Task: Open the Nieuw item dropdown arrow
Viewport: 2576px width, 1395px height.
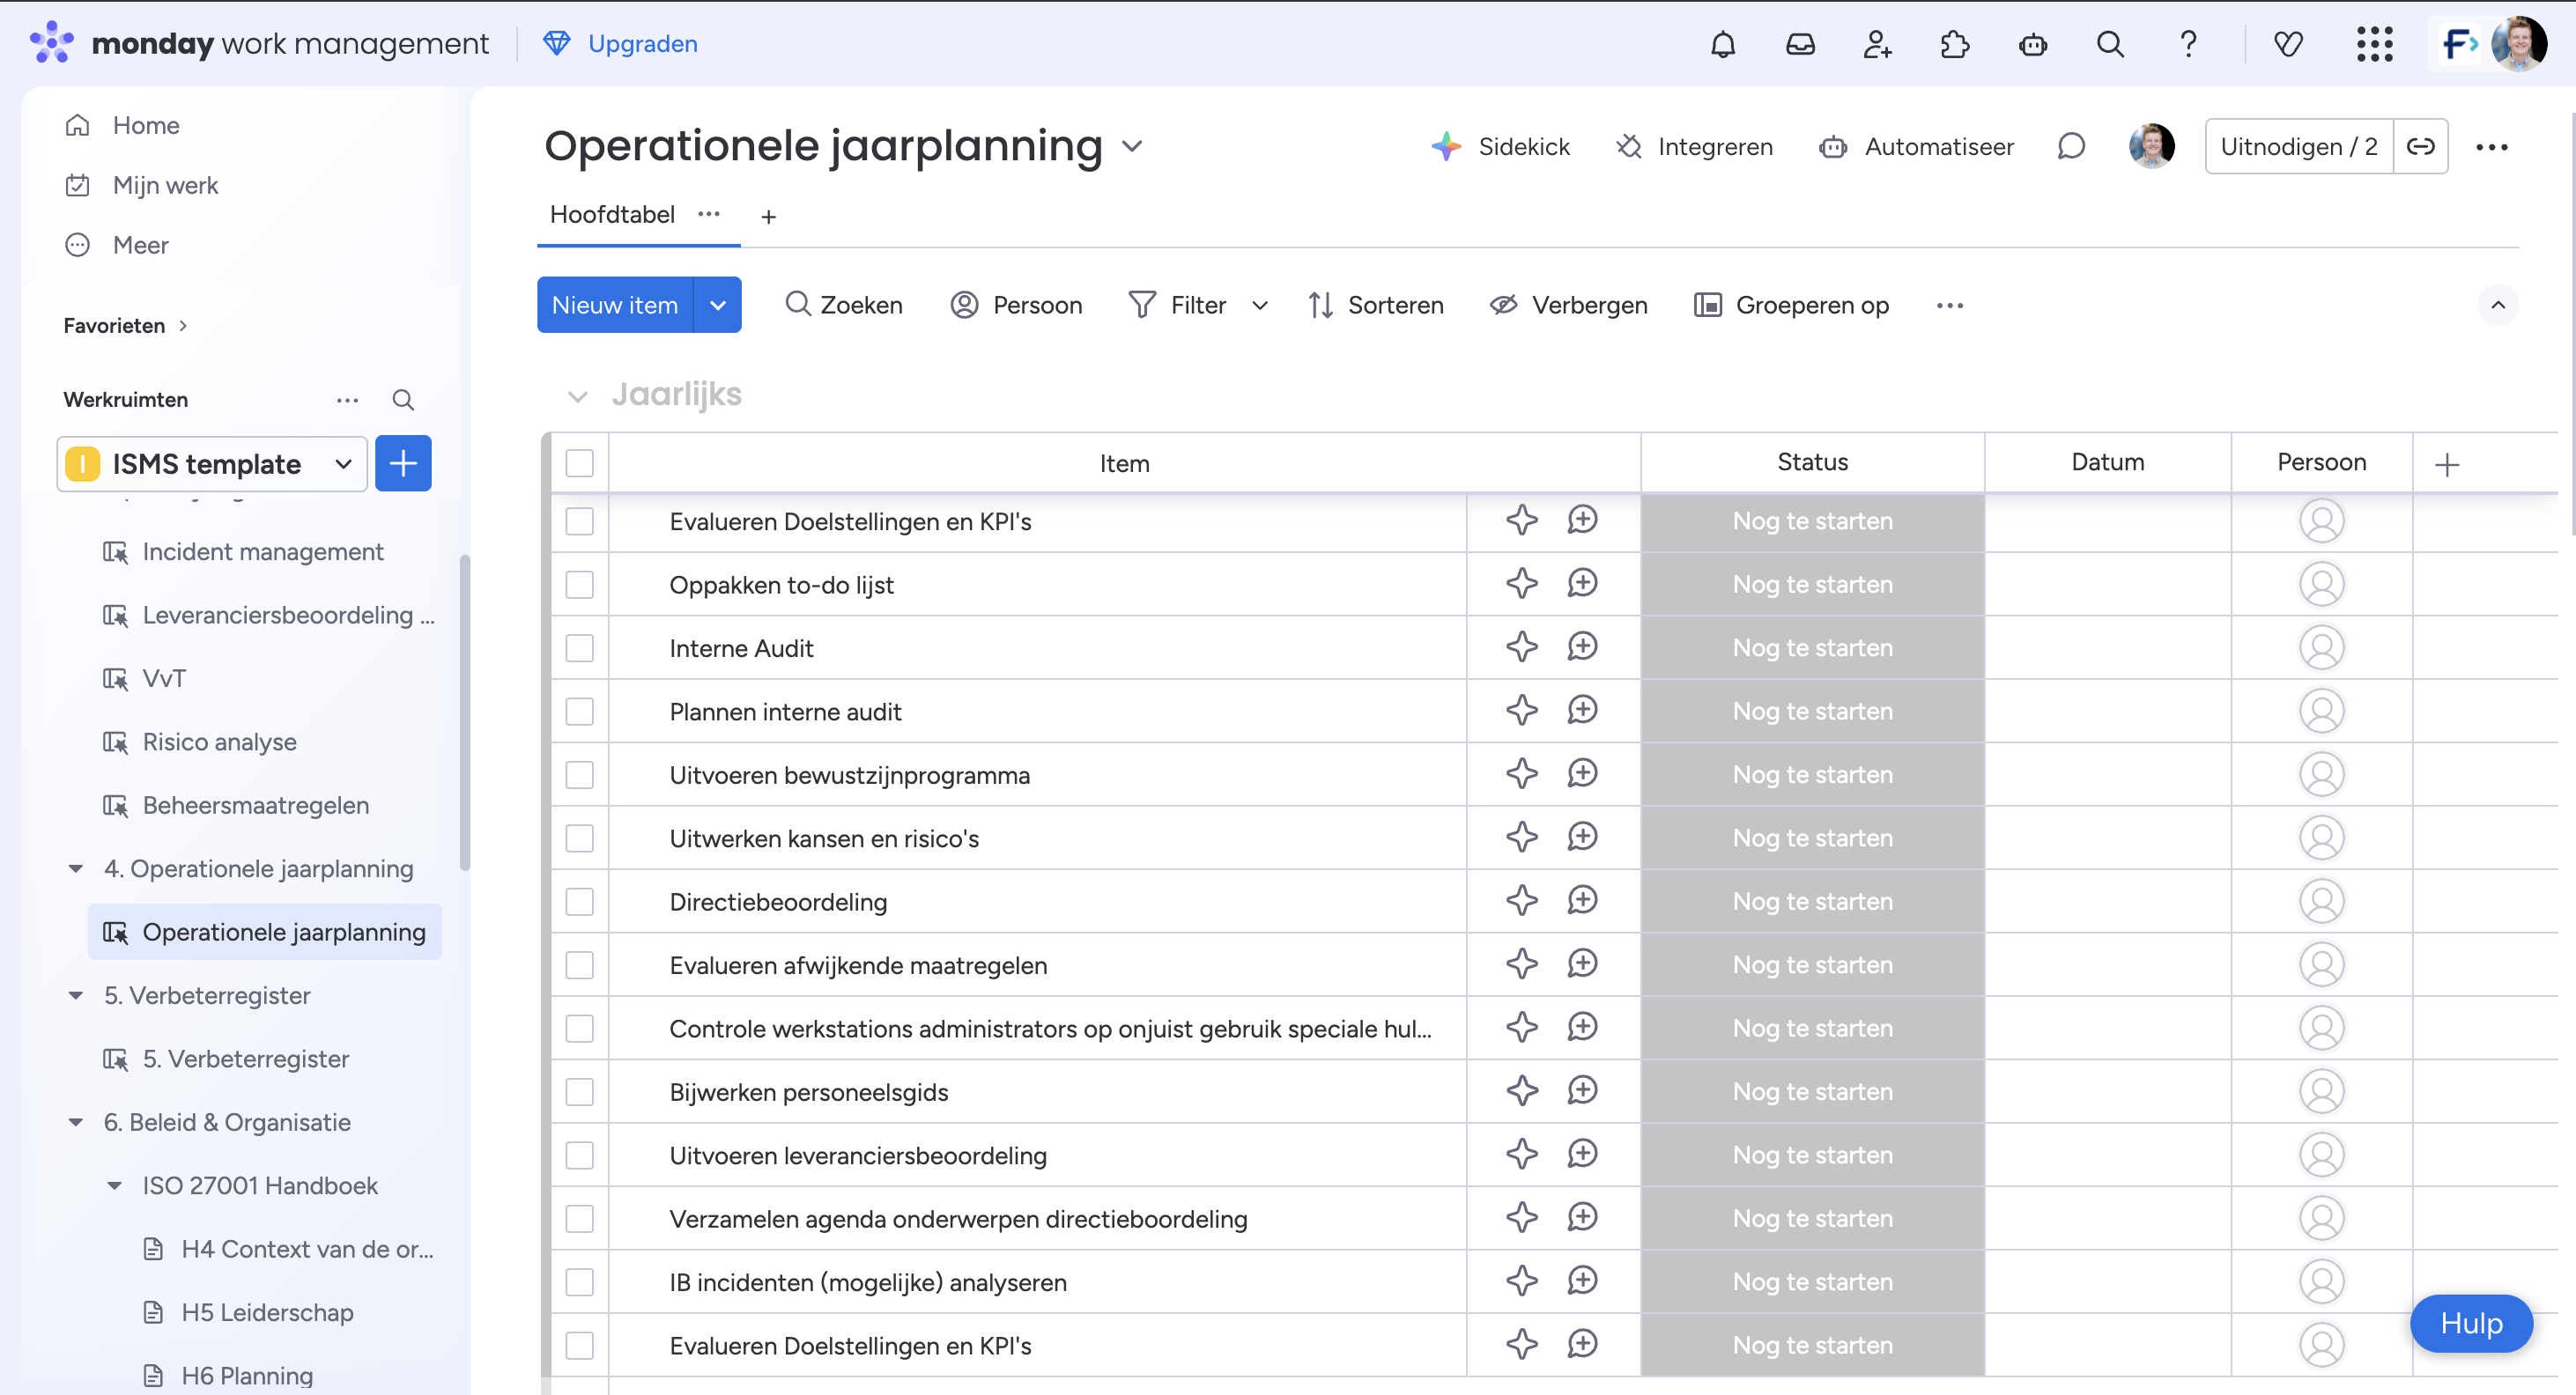Action: (718, 305)
